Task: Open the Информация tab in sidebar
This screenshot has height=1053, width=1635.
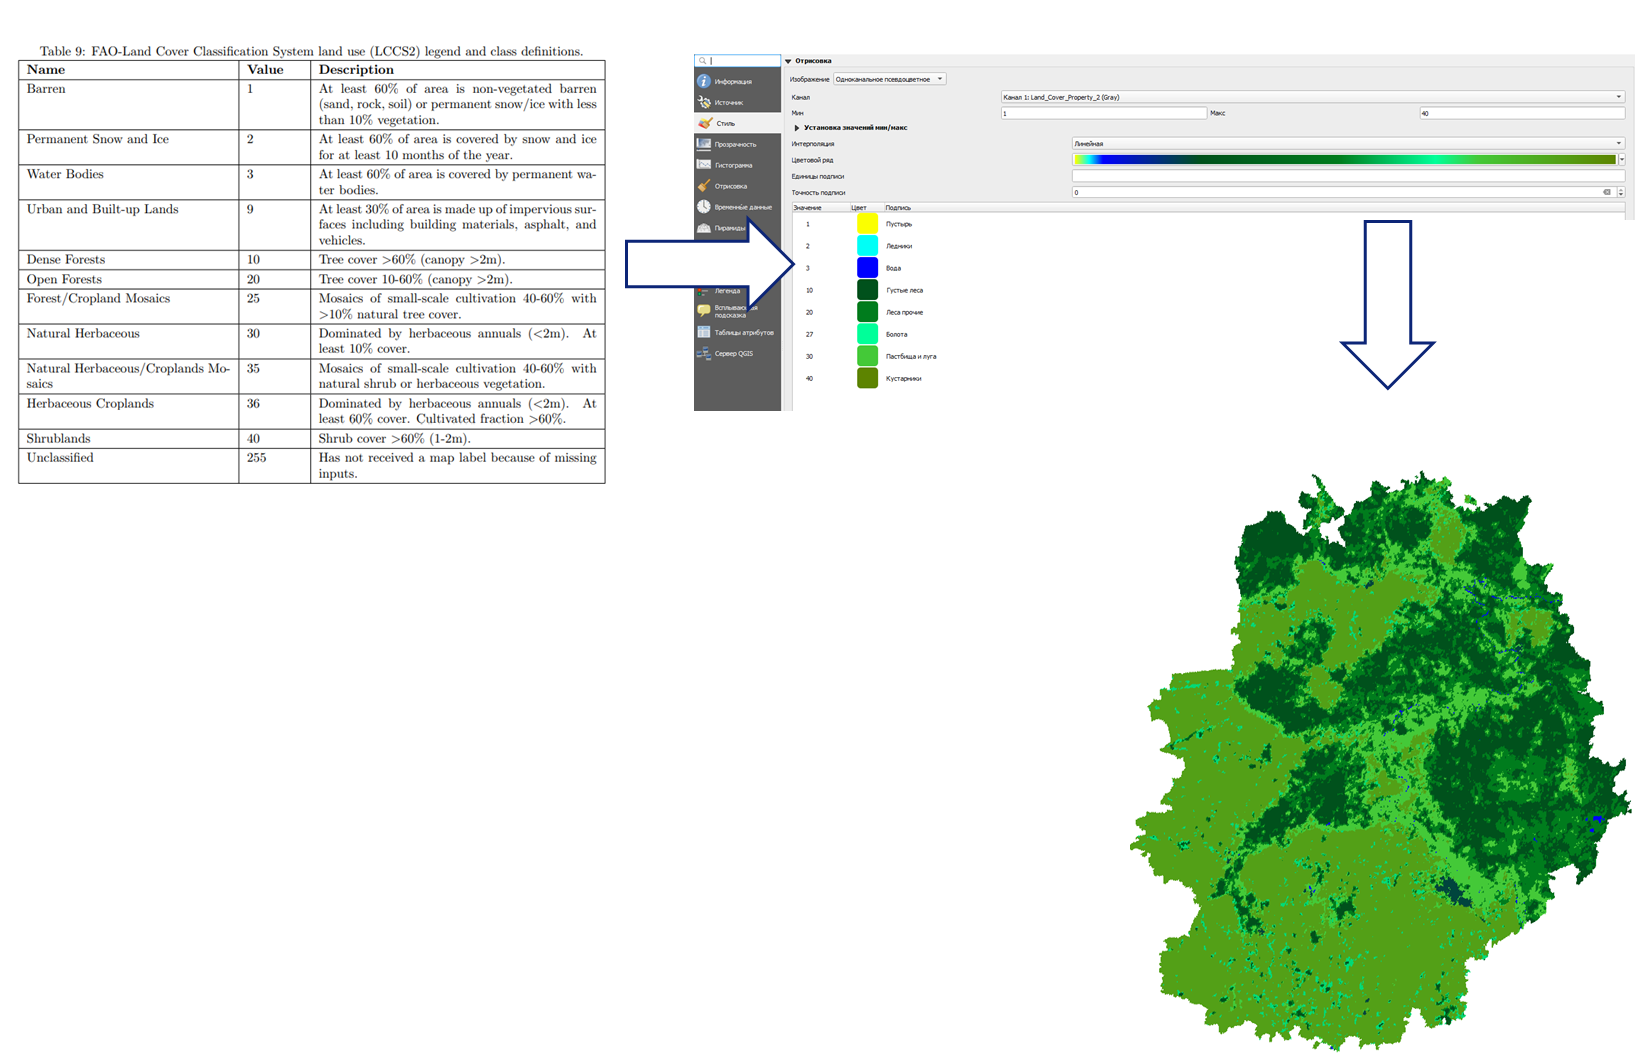Action: pos(737,81)
